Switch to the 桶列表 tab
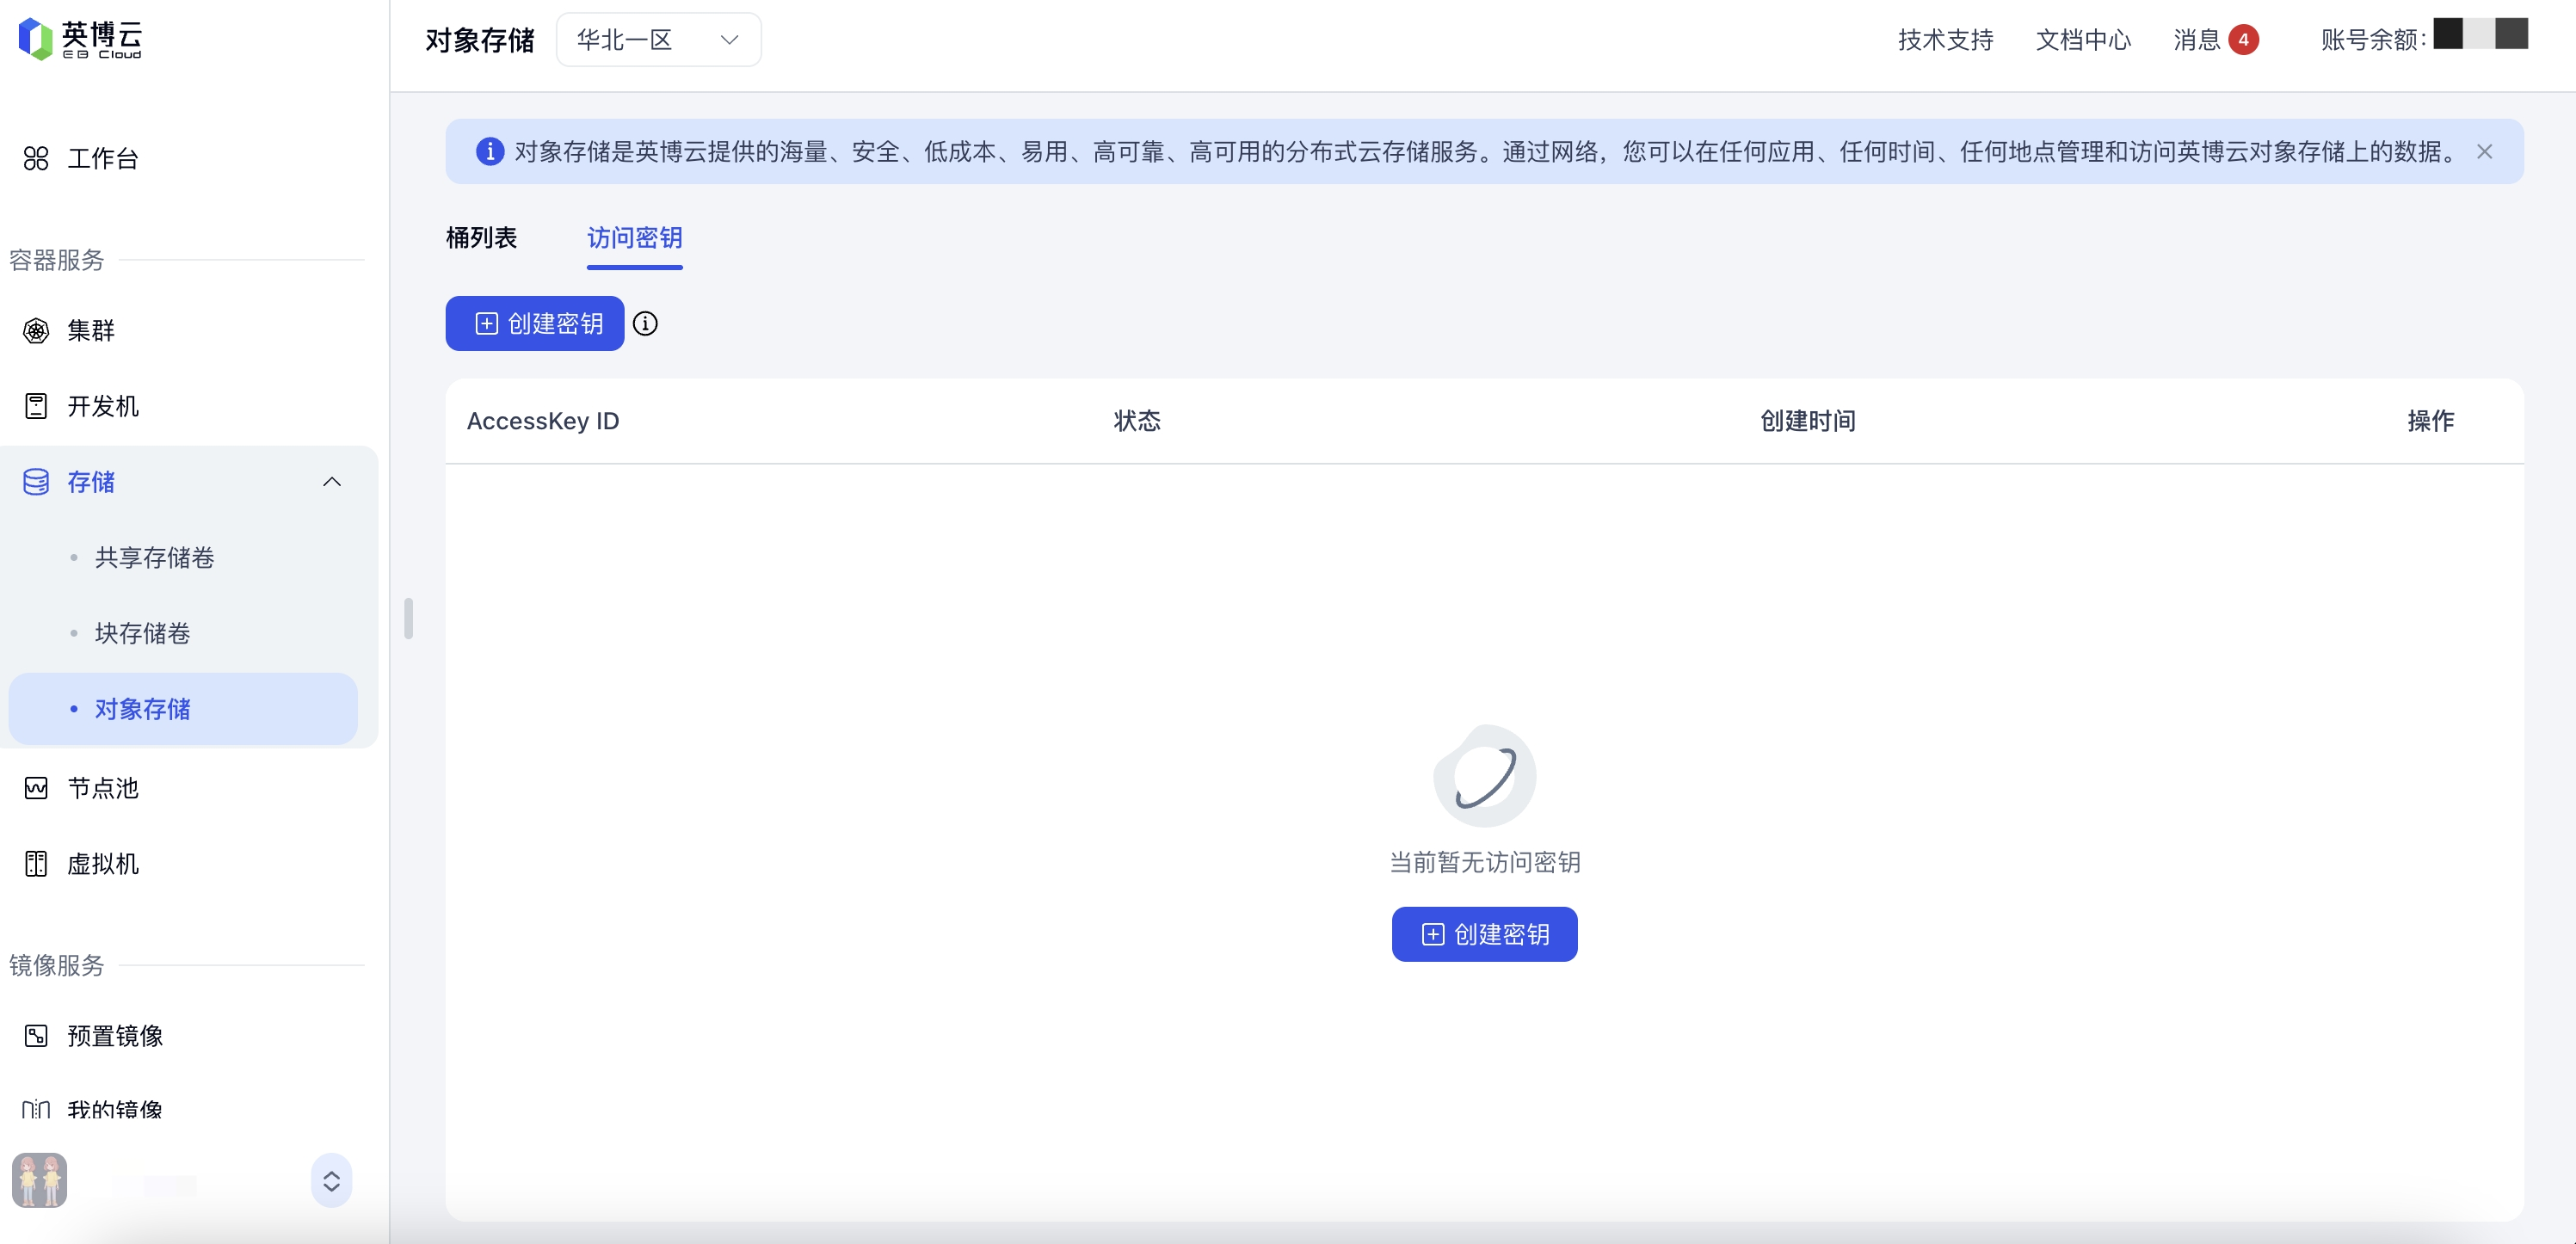 pyautogui.click(x=481, y=238)
